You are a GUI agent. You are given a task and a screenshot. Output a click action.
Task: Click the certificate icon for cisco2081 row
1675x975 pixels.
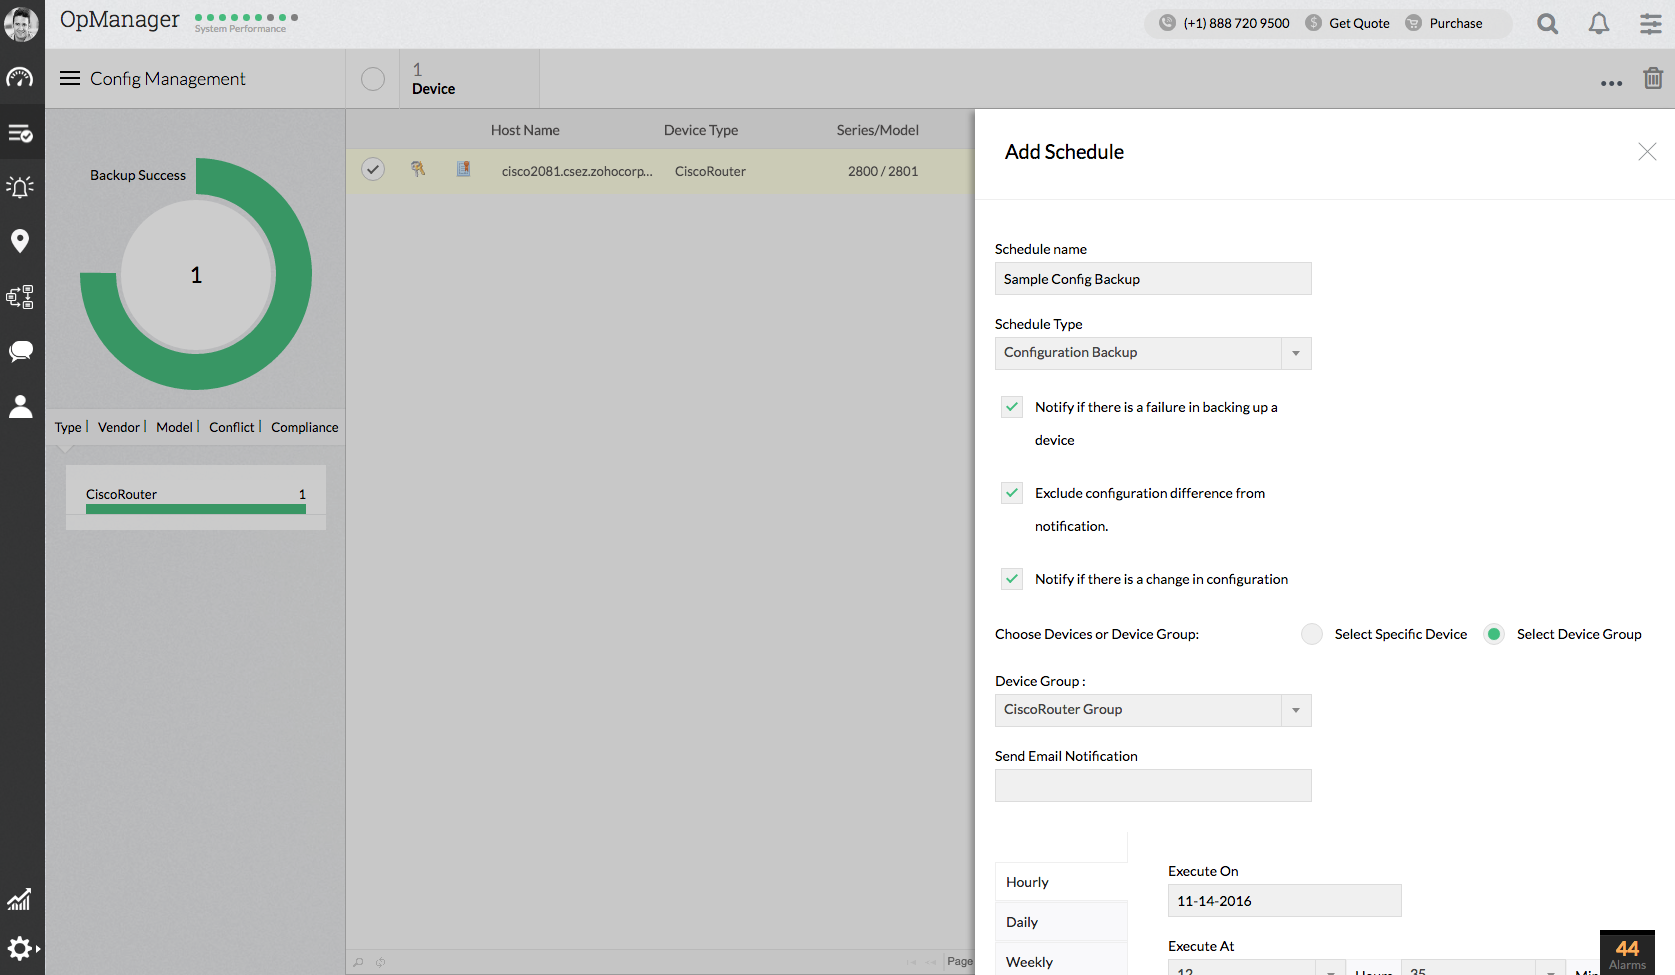coord(463,169)
